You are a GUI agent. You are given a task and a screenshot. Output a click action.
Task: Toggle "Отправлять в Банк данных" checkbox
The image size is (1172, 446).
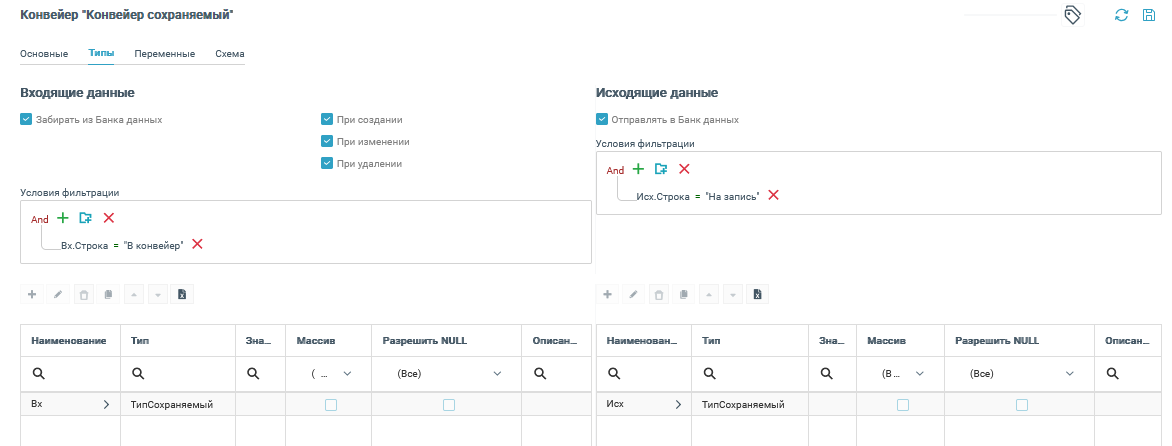[x=602, y=120]
